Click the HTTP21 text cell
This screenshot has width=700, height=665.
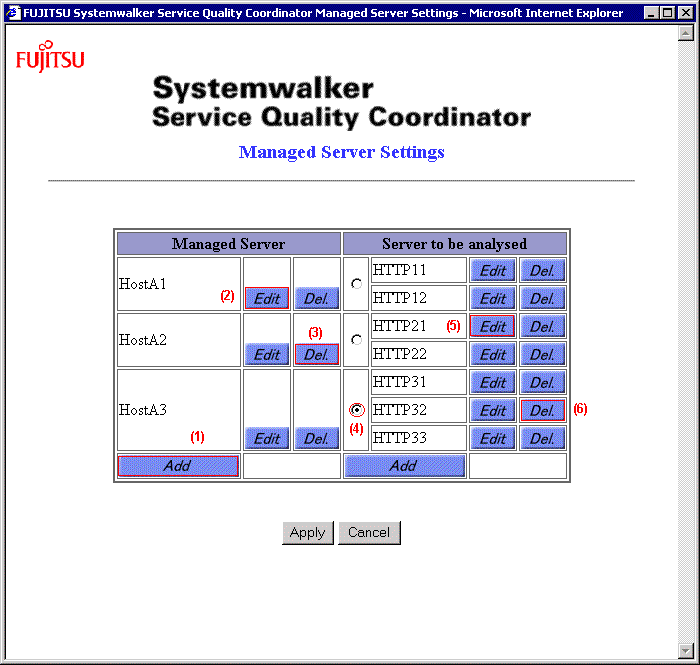click(419, 326)
